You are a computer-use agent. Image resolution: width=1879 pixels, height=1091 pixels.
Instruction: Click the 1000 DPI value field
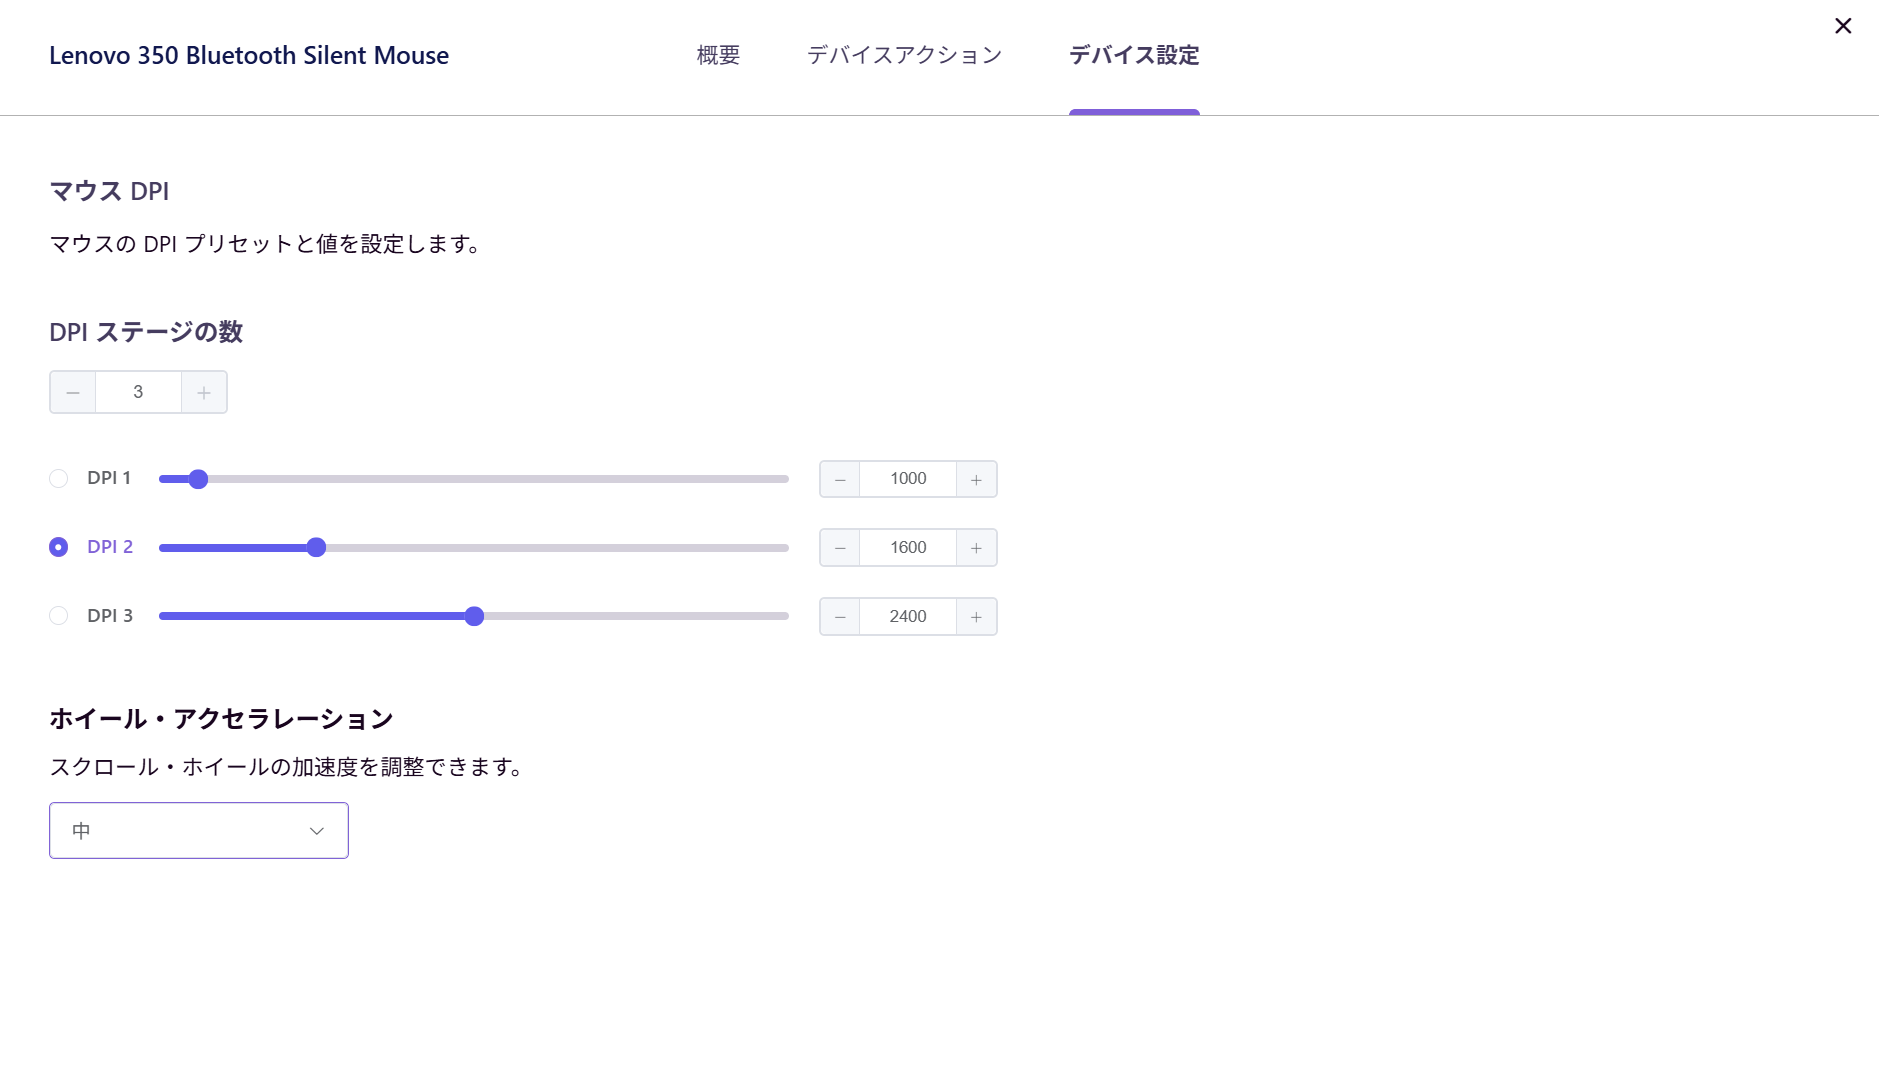point(906,478)
